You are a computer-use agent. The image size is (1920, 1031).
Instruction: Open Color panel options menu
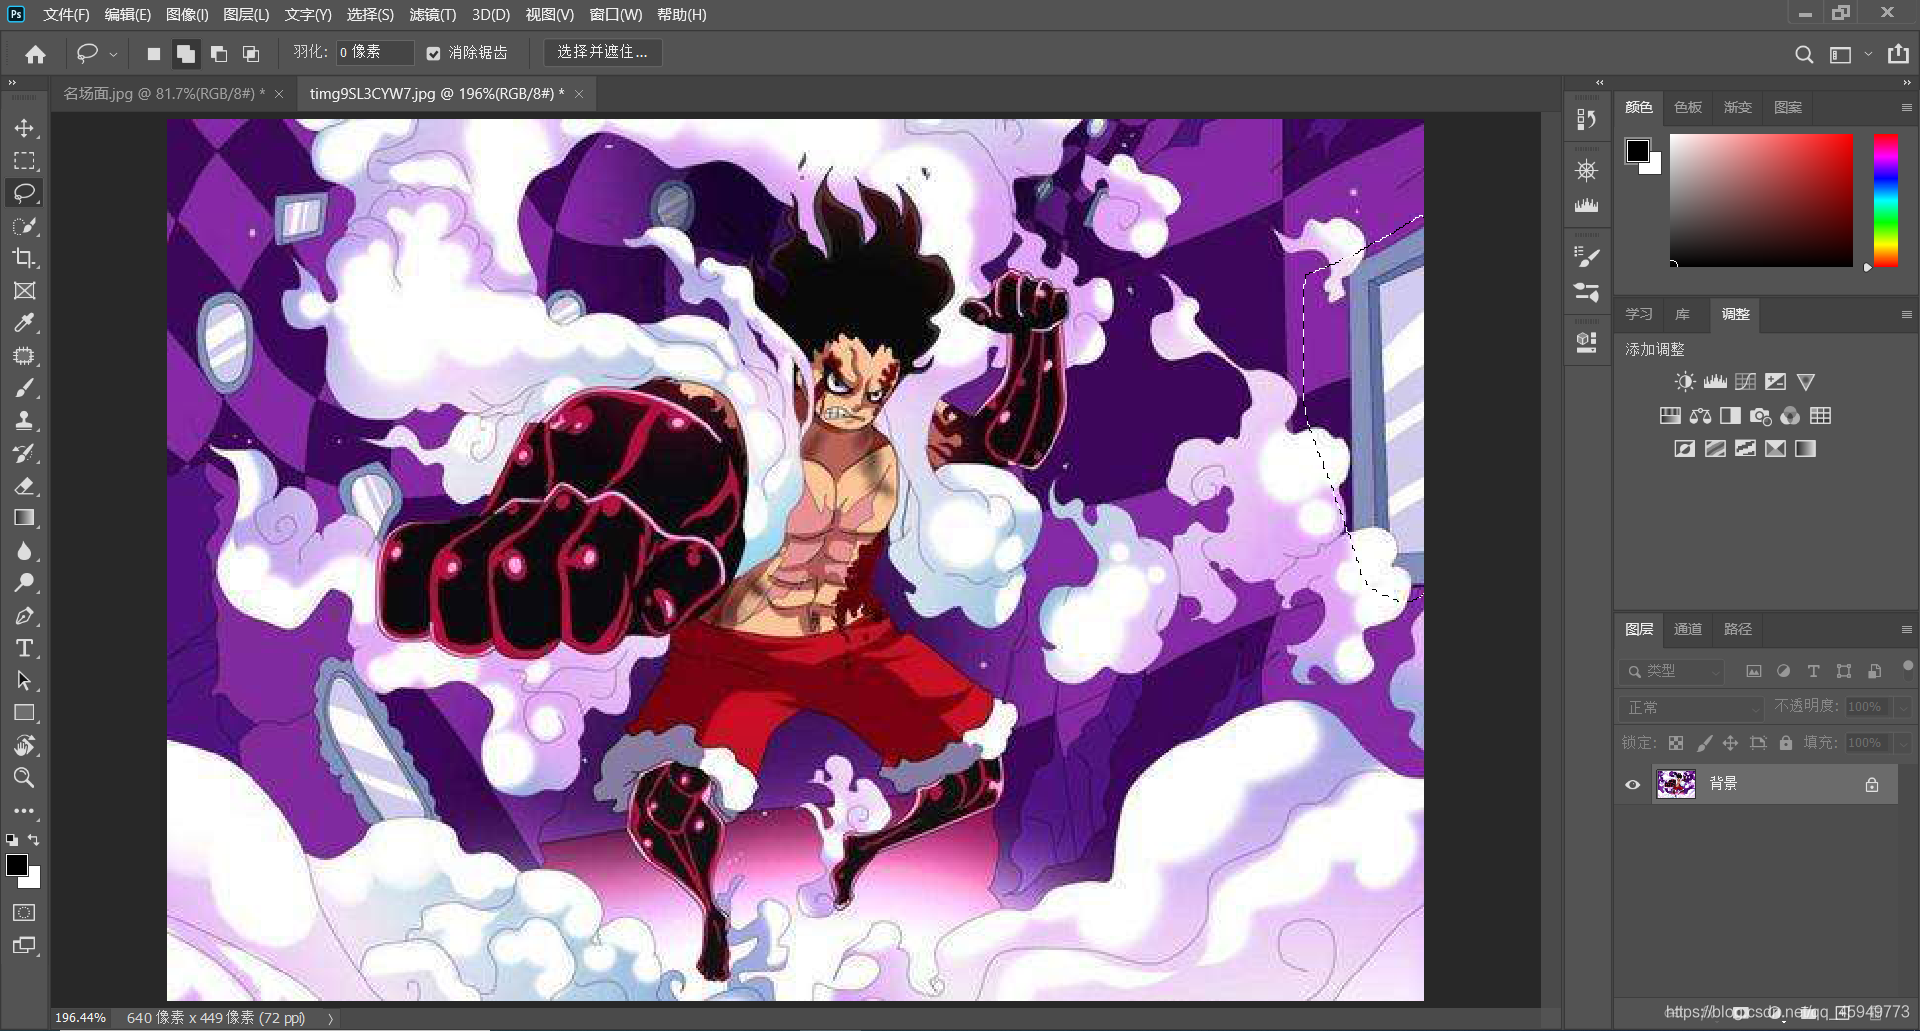[1906, 107]
